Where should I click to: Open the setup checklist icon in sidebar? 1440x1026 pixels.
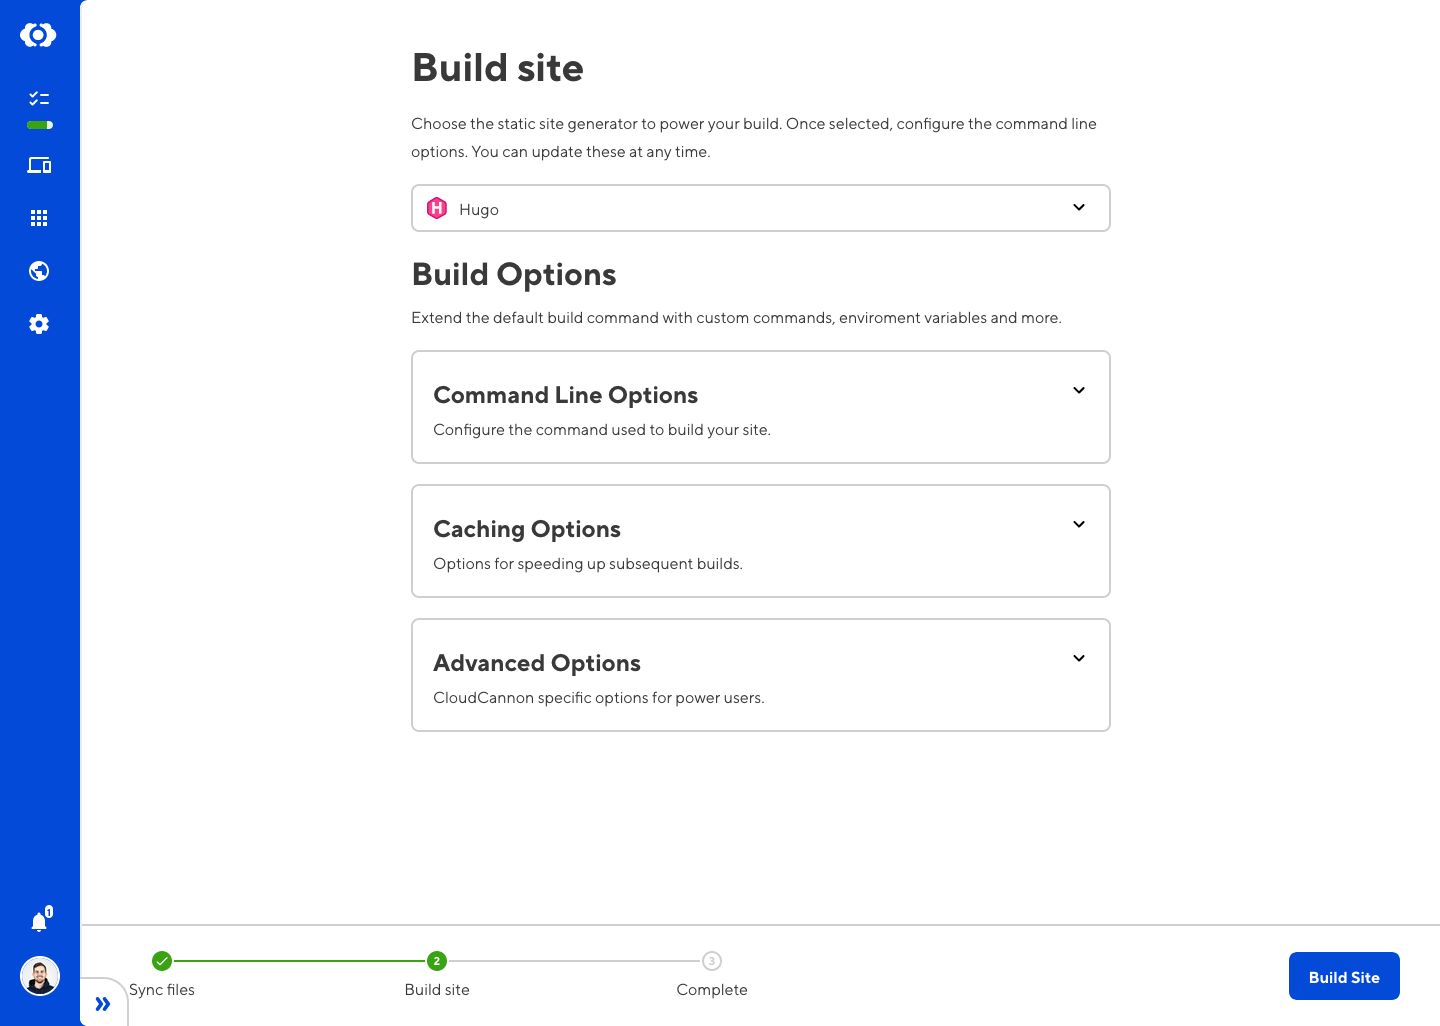coord(39,99)
